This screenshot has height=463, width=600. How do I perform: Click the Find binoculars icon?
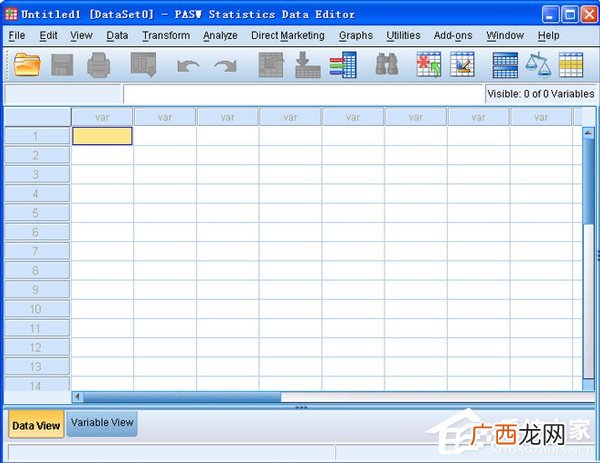[387, 64]
